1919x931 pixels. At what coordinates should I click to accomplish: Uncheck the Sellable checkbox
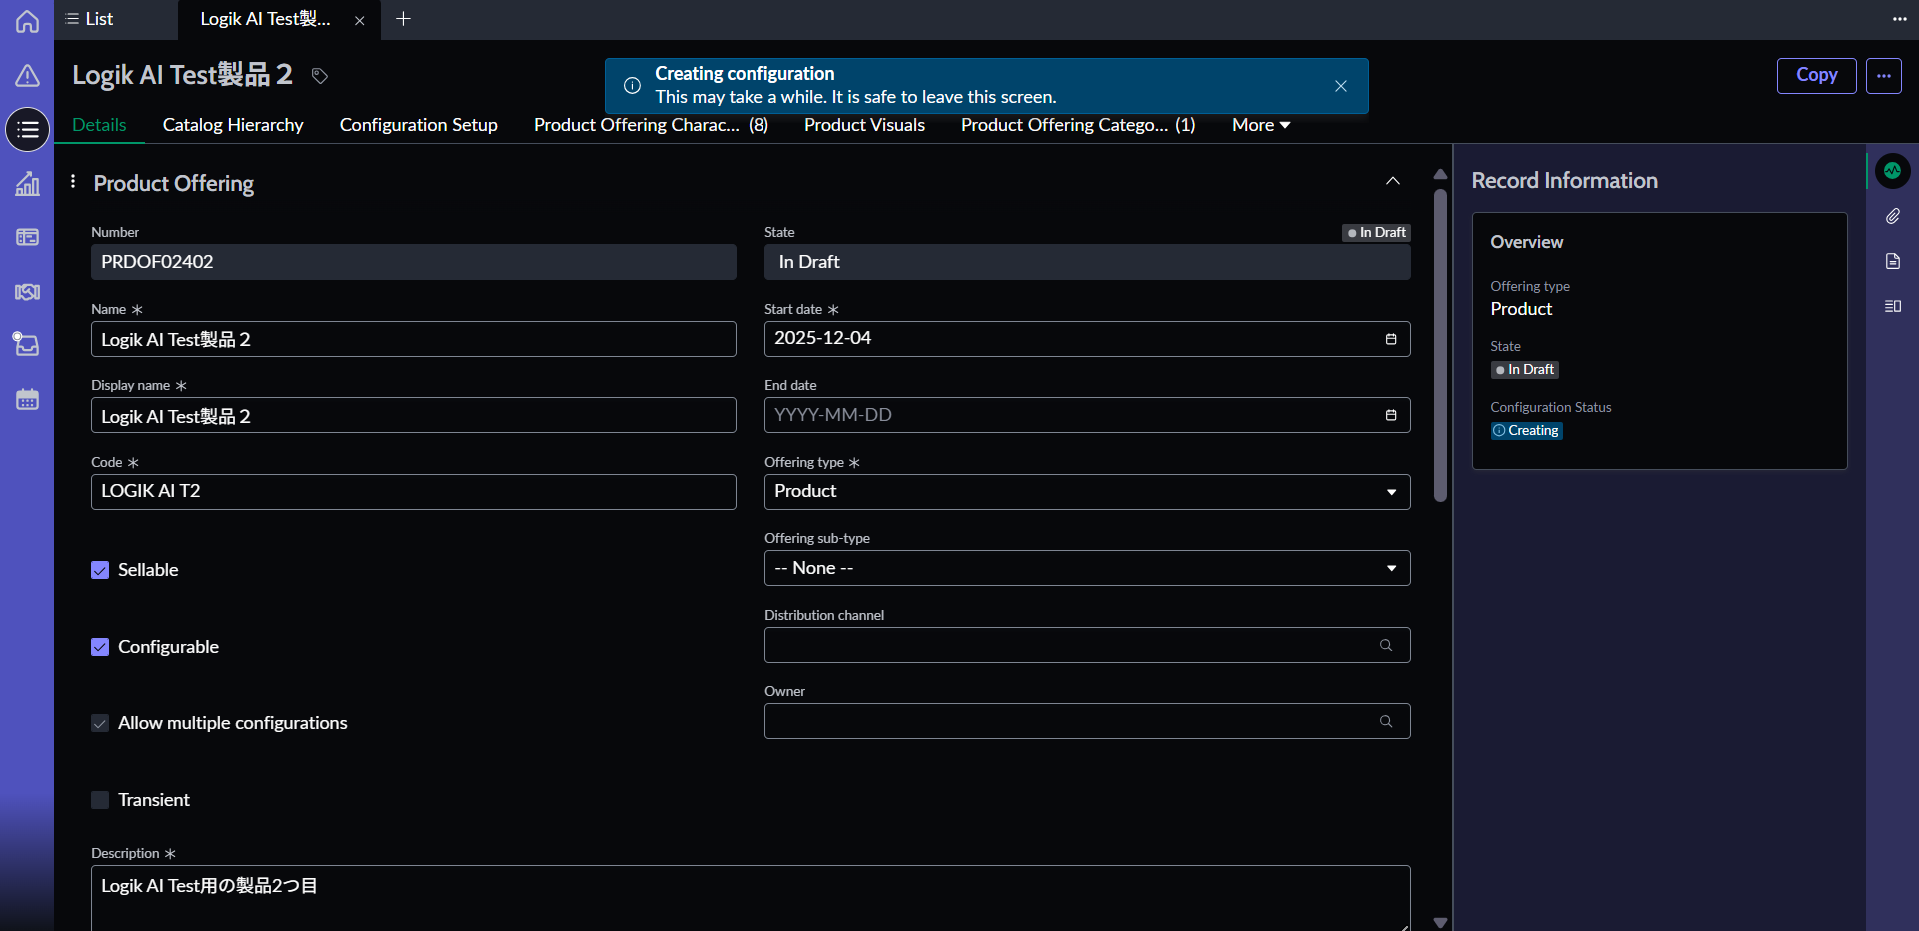pos(100,570)
